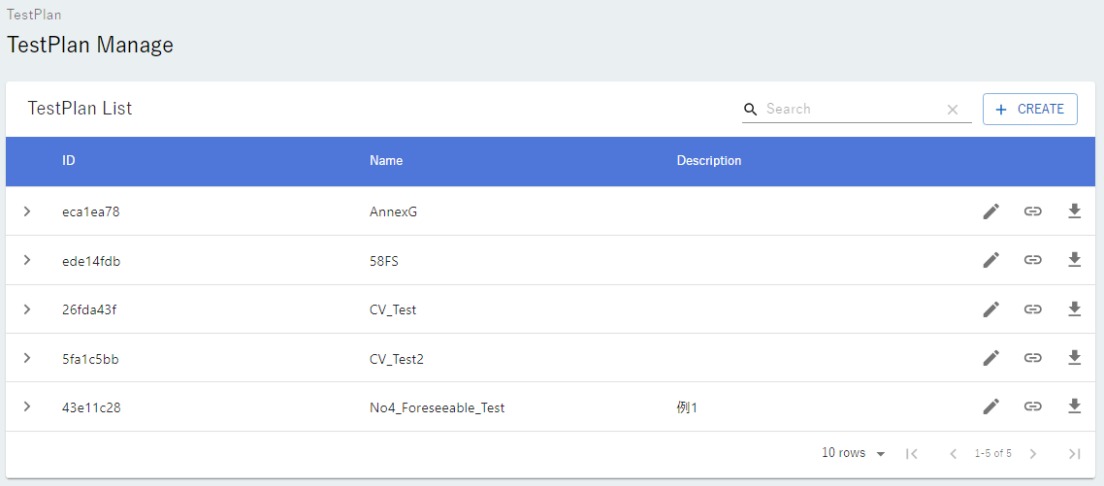Download the CV_Test test plan
The width and height of the screenshot is (1104, 486).
[1074, 309]
